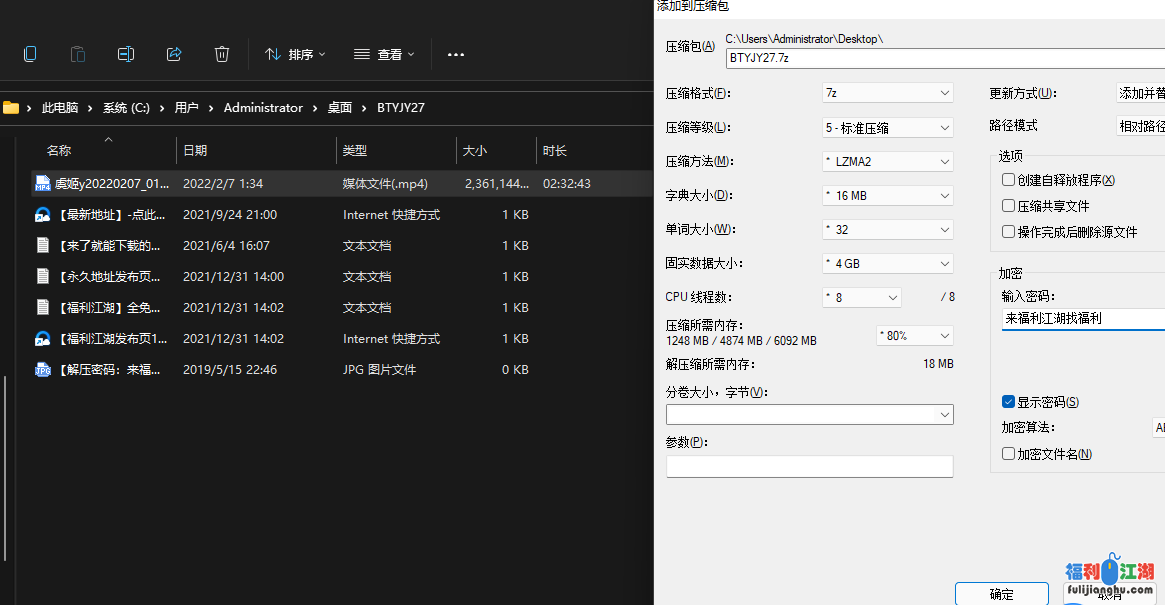This screenshot has width=1165, height=605.
Task: Open the 排序 sort menu
Action: 295,55
